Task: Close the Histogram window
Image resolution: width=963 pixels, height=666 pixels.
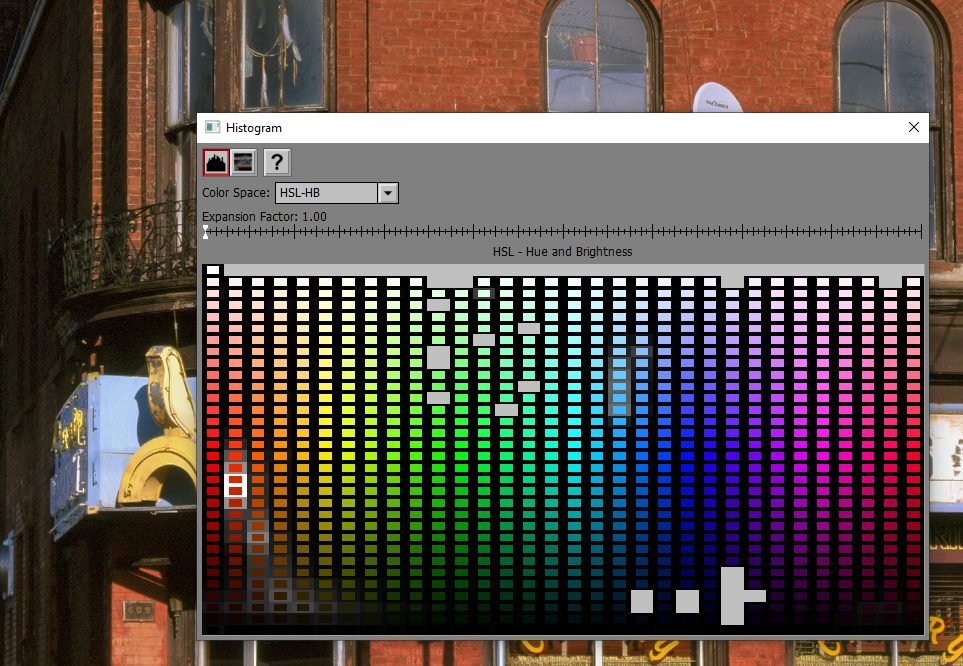Action: pos(913,128)
